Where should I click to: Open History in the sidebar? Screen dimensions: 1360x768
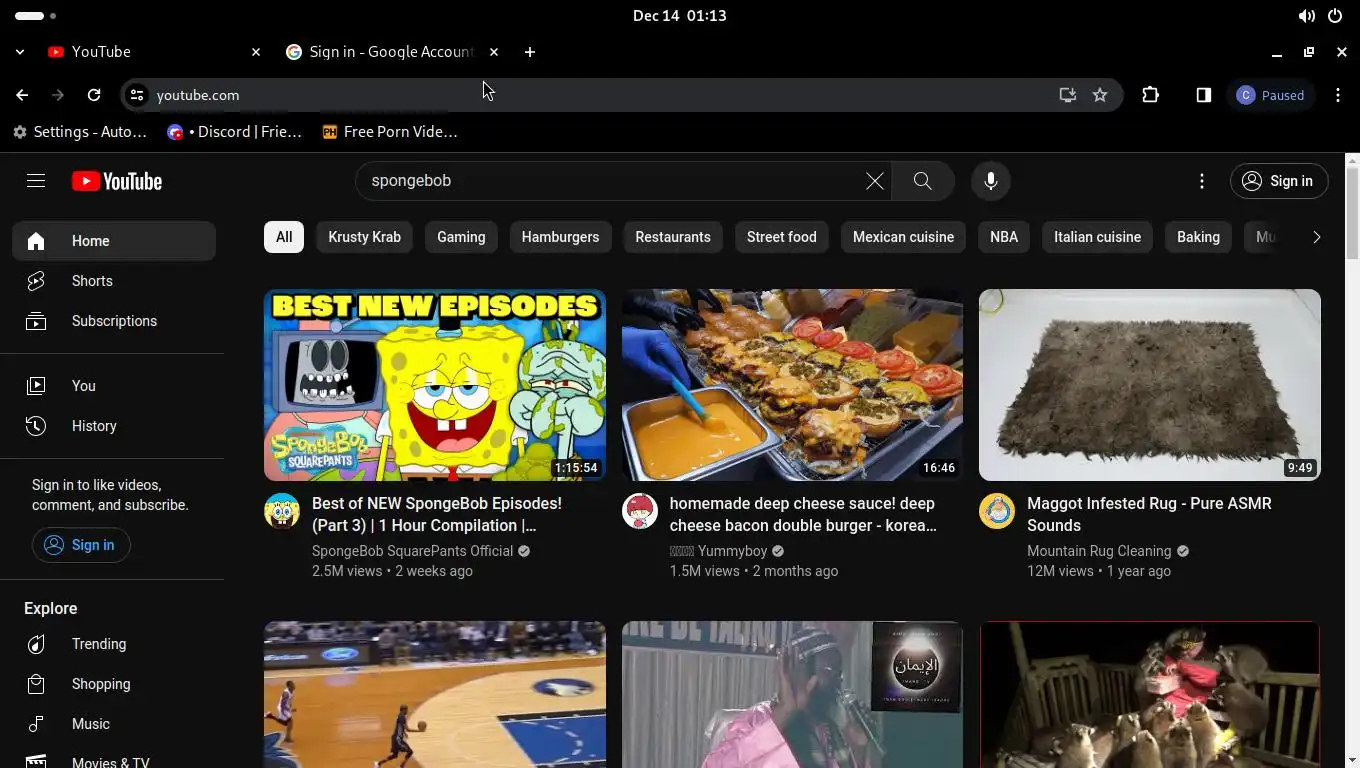click(114, 426)
